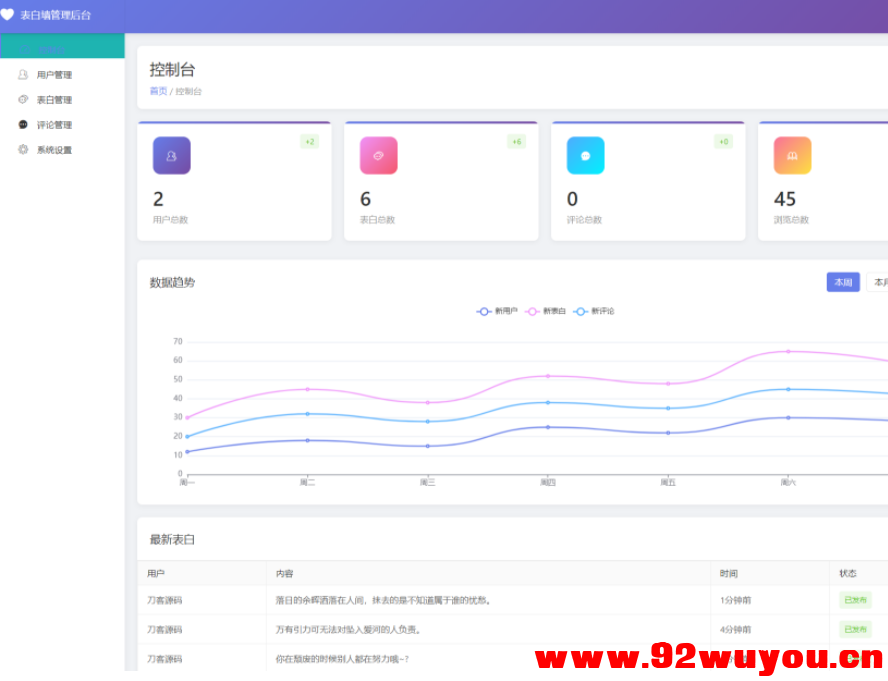The image size is (888, 681).
Task: Switch to the 本月 view of 数据趋势
Action: pyautogui.click(x=880, y=282)
